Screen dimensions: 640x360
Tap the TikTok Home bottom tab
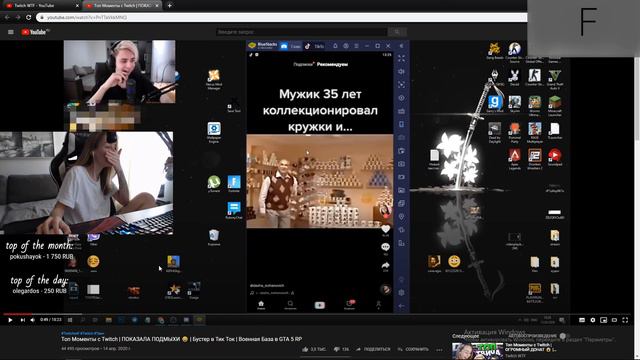(261, 305)
